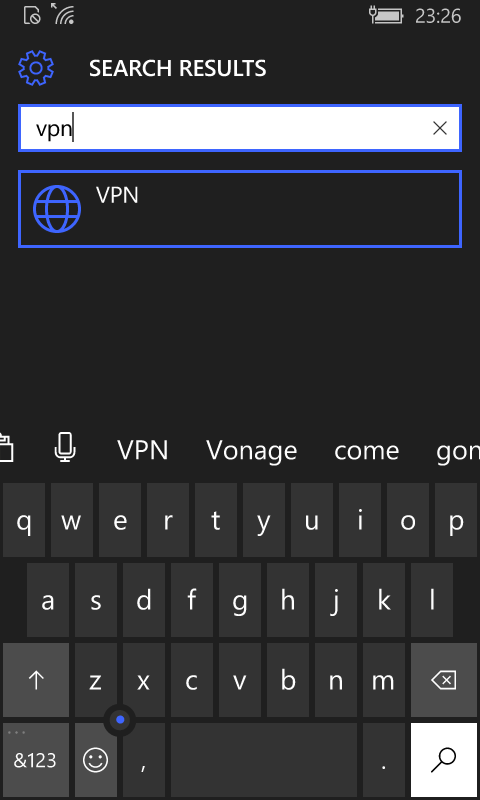Screen dimensions: 480x800
Task: Select the 'come' word suggestion
Action: click(367, 452)
